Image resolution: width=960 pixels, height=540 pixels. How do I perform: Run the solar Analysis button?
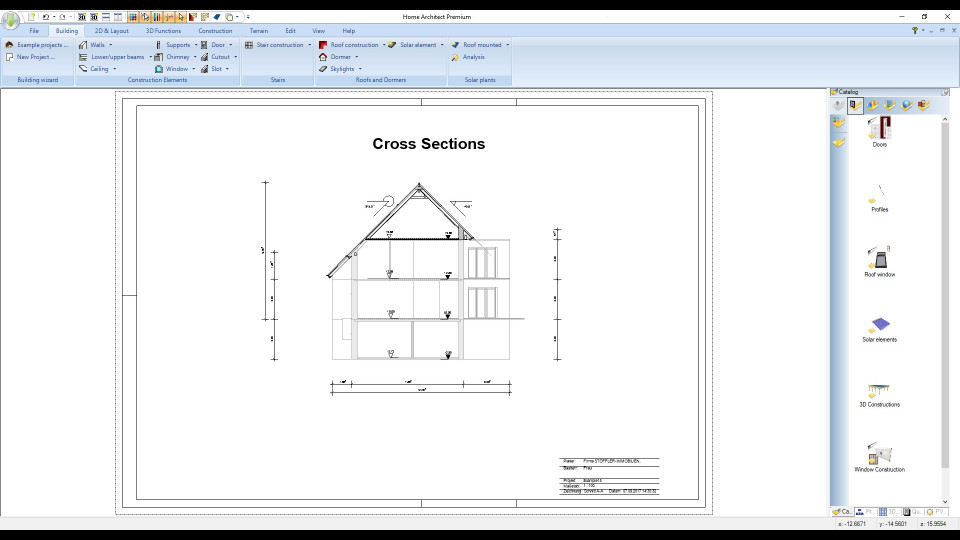point(468,57)
